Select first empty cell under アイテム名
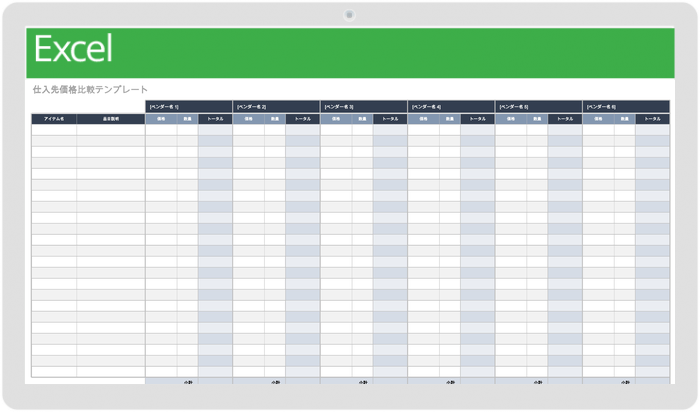The height and width of the screenshot is (412, 700). pyautogui.click(x=54, y=130)
